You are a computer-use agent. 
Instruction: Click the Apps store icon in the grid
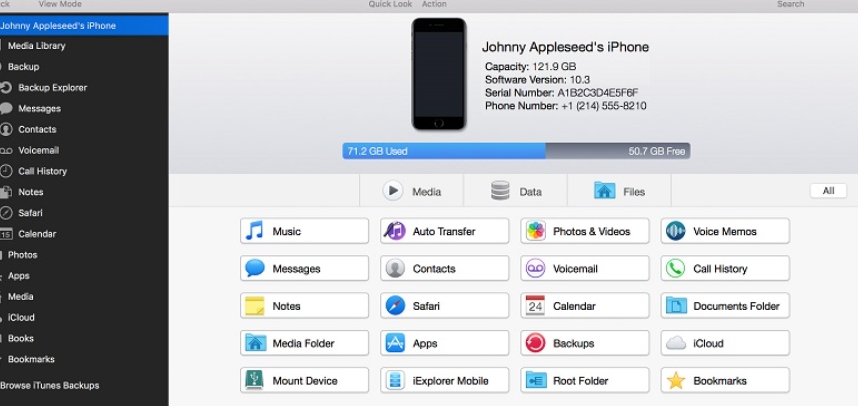tap(395, 343)
